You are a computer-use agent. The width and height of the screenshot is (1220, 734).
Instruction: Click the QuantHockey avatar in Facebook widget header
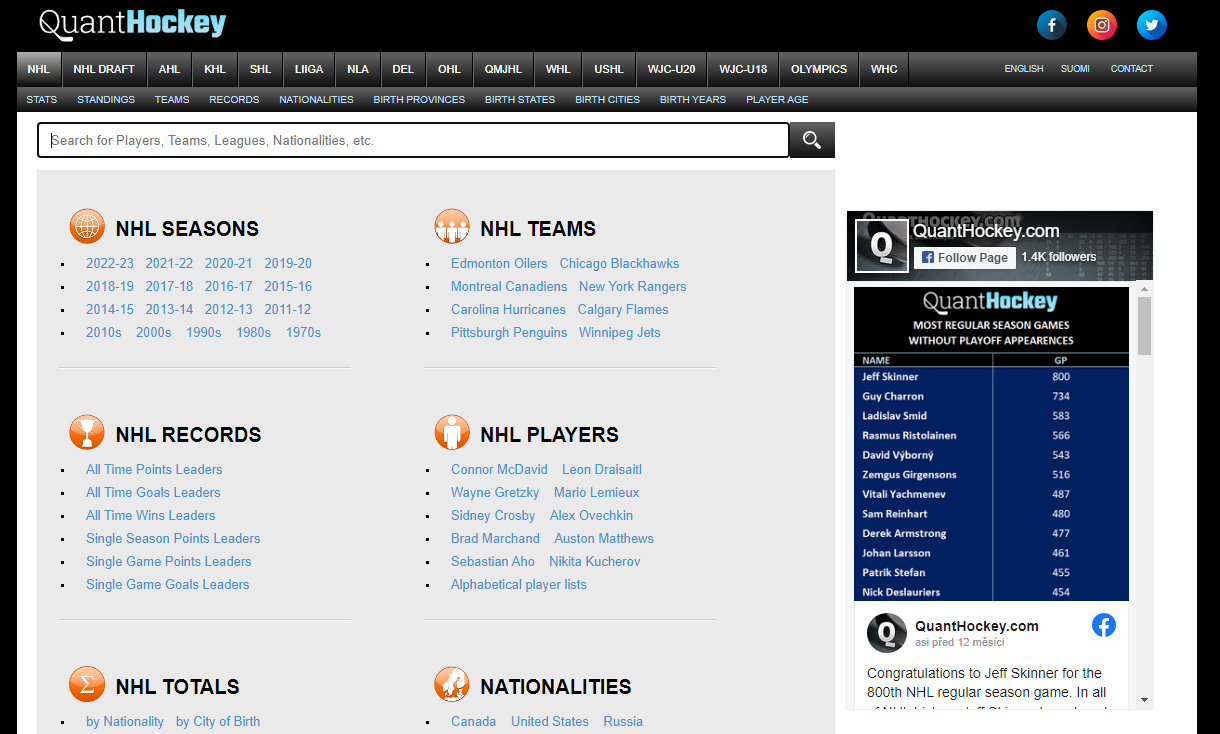[882, 246]
